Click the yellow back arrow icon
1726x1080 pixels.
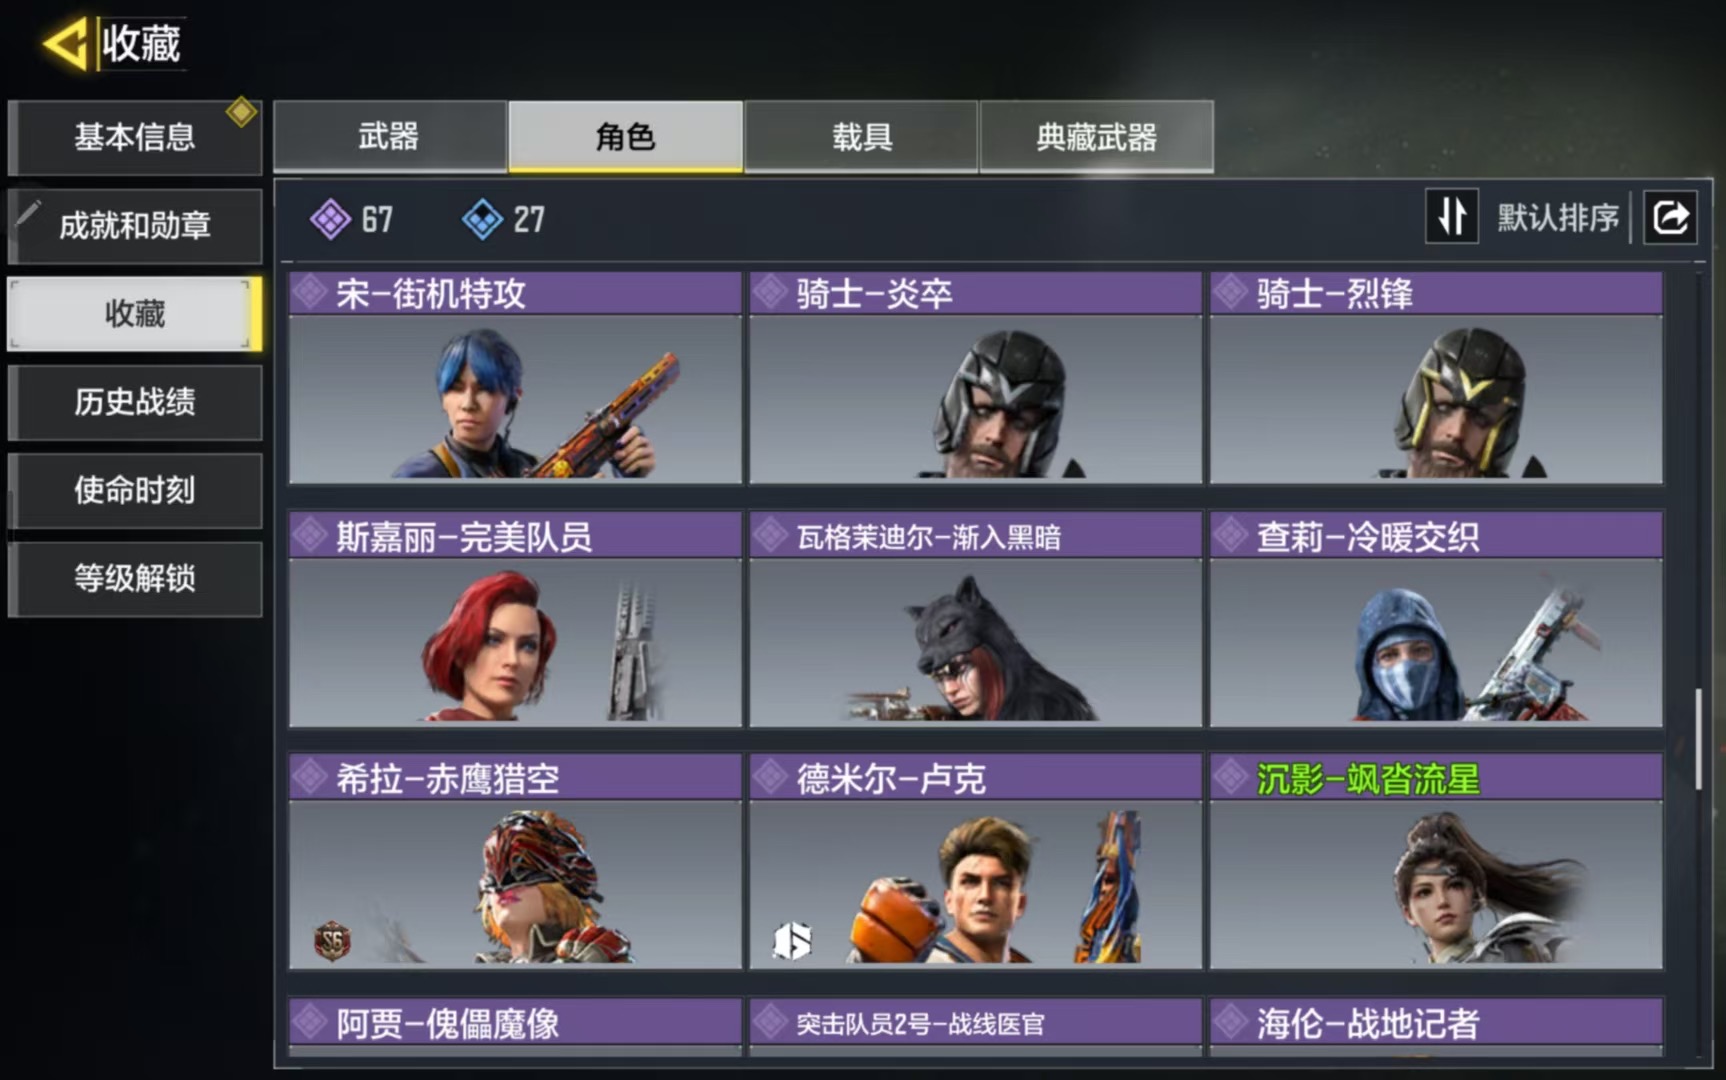tap(66, 44)
